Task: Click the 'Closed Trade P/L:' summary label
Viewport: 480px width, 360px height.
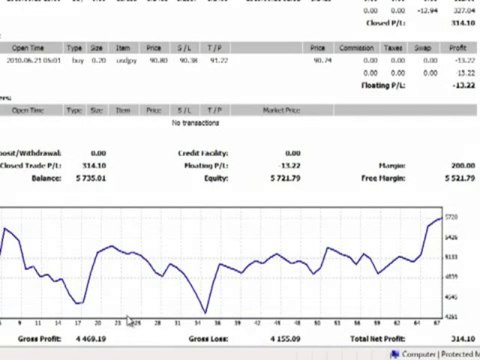Action: click(31, 166)
